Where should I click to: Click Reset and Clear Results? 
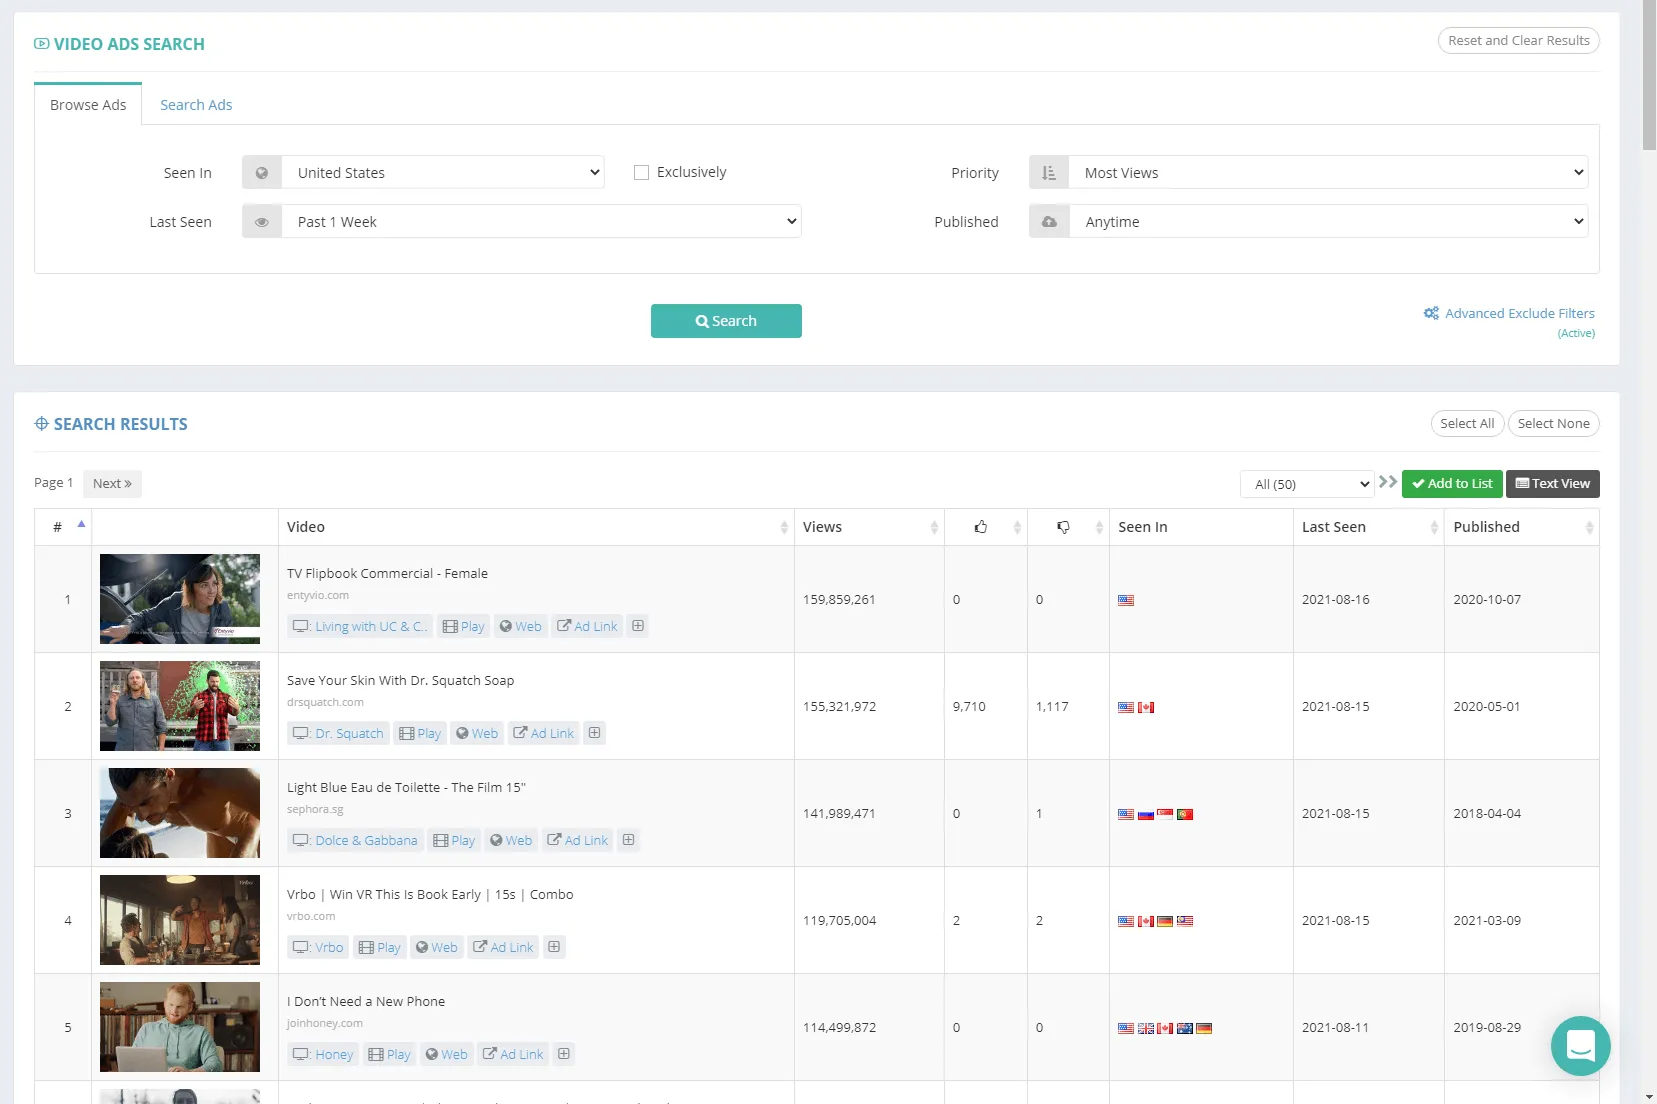click(x=1518, y=40)
